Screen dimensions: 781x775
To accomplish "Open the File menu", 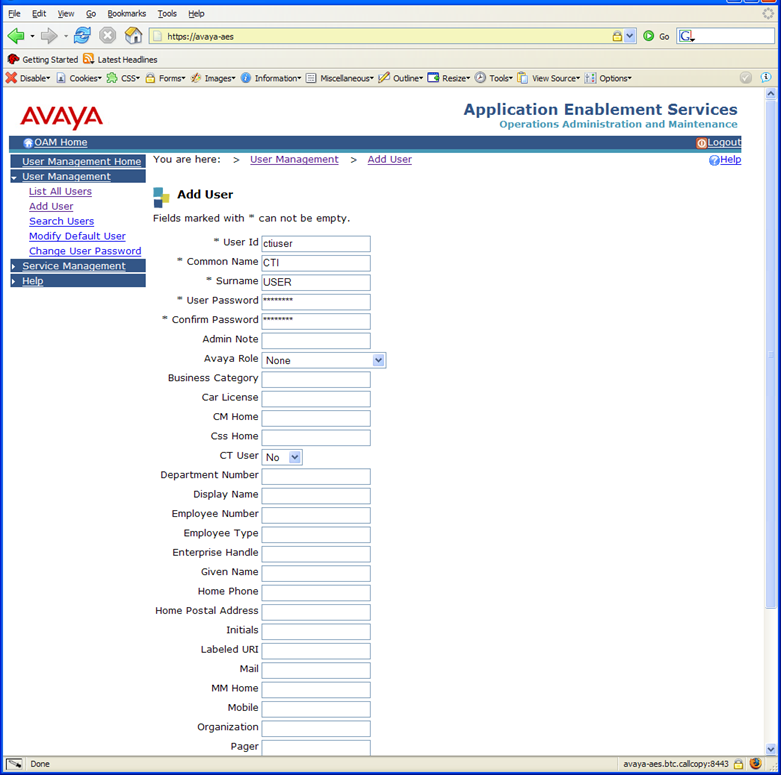I will [14, 13].
